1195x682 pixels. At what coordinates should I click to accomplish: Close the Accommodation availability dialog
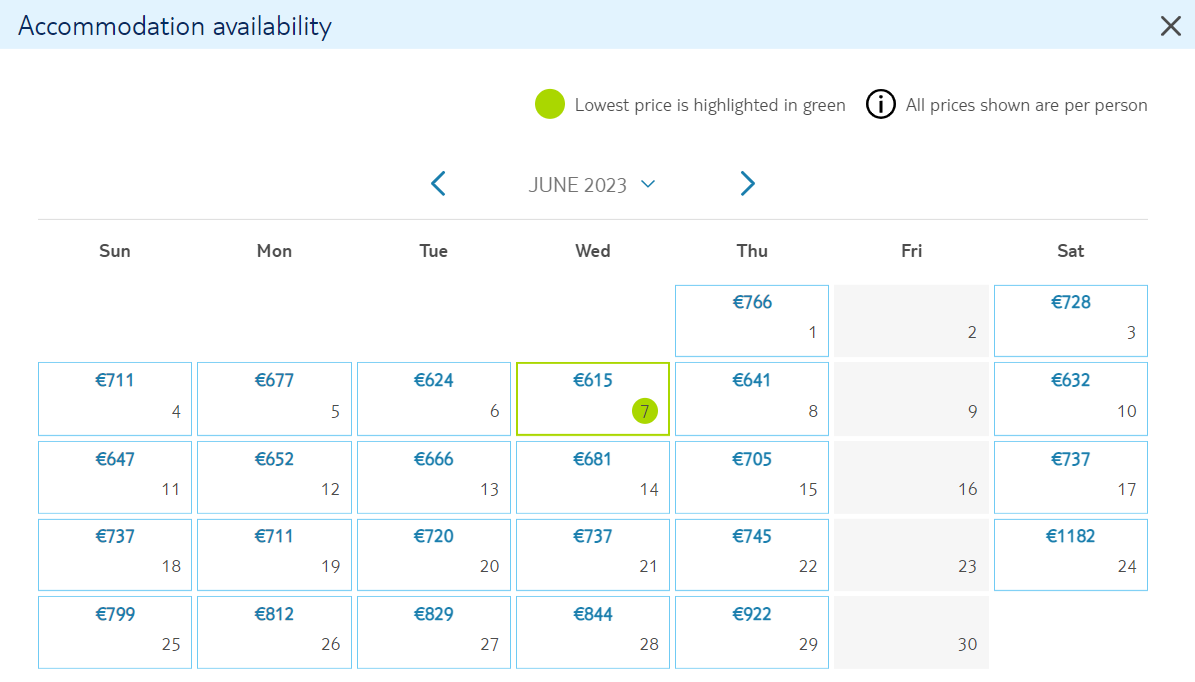(1171, 26)
